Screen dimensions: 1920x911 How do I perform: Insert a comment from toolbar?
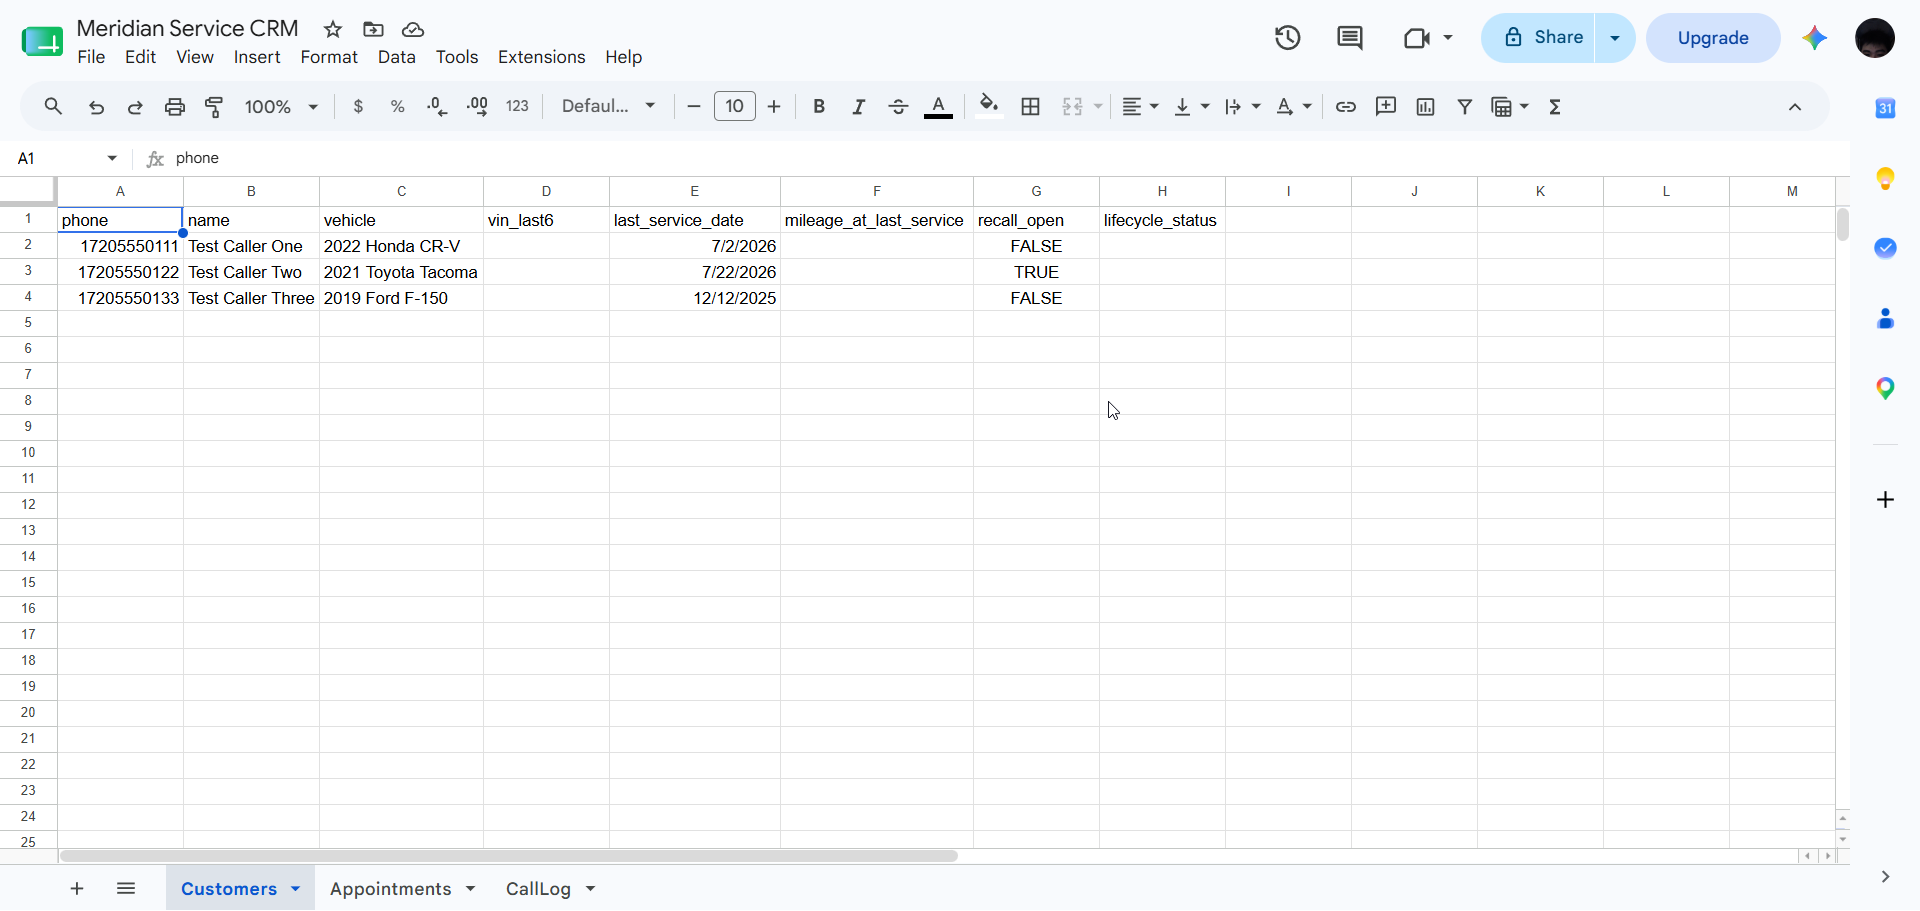coord(1386,106)
